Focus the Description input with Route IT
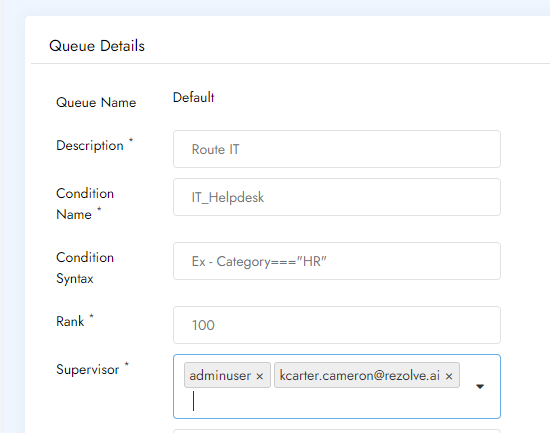 [x=337, y=149]
